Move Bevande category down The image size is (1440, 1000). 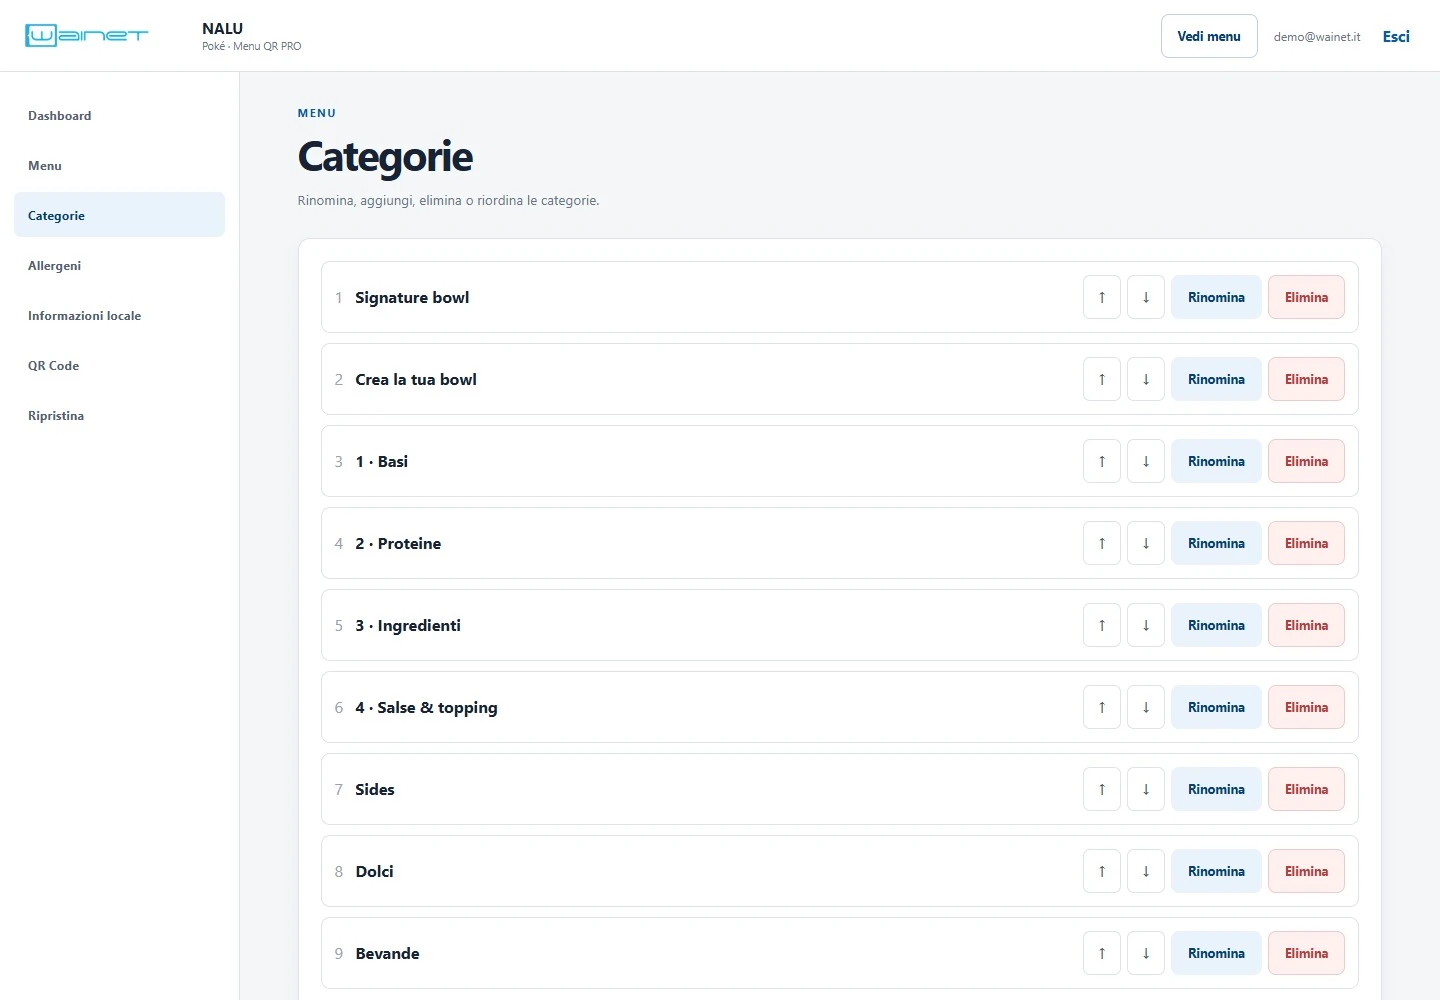click(1146, 953)
